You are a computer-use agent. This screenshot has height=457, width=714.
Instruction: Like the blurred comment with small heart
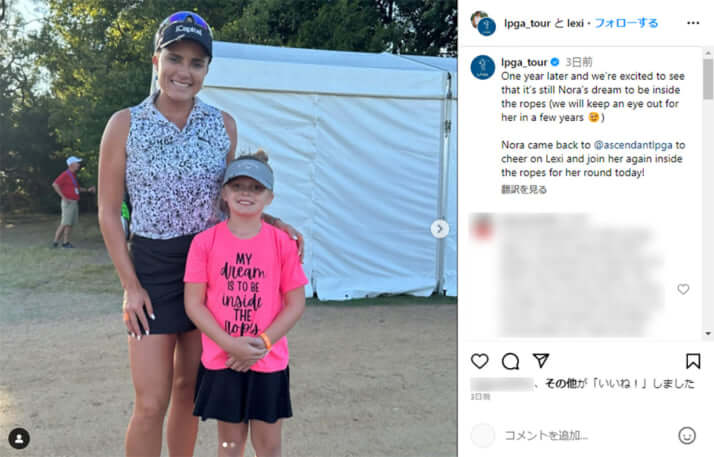point(683,289)
